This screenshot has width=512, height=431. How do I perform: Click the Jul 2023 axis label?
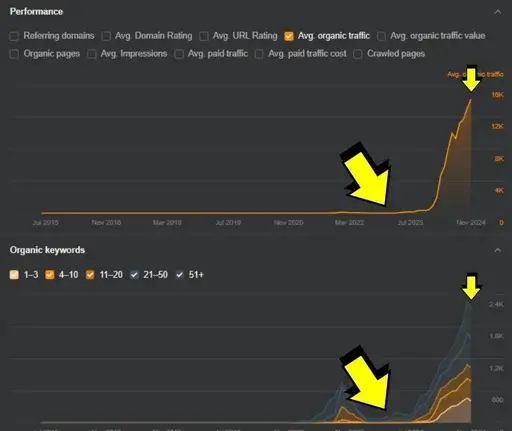(x=410, y=223)
